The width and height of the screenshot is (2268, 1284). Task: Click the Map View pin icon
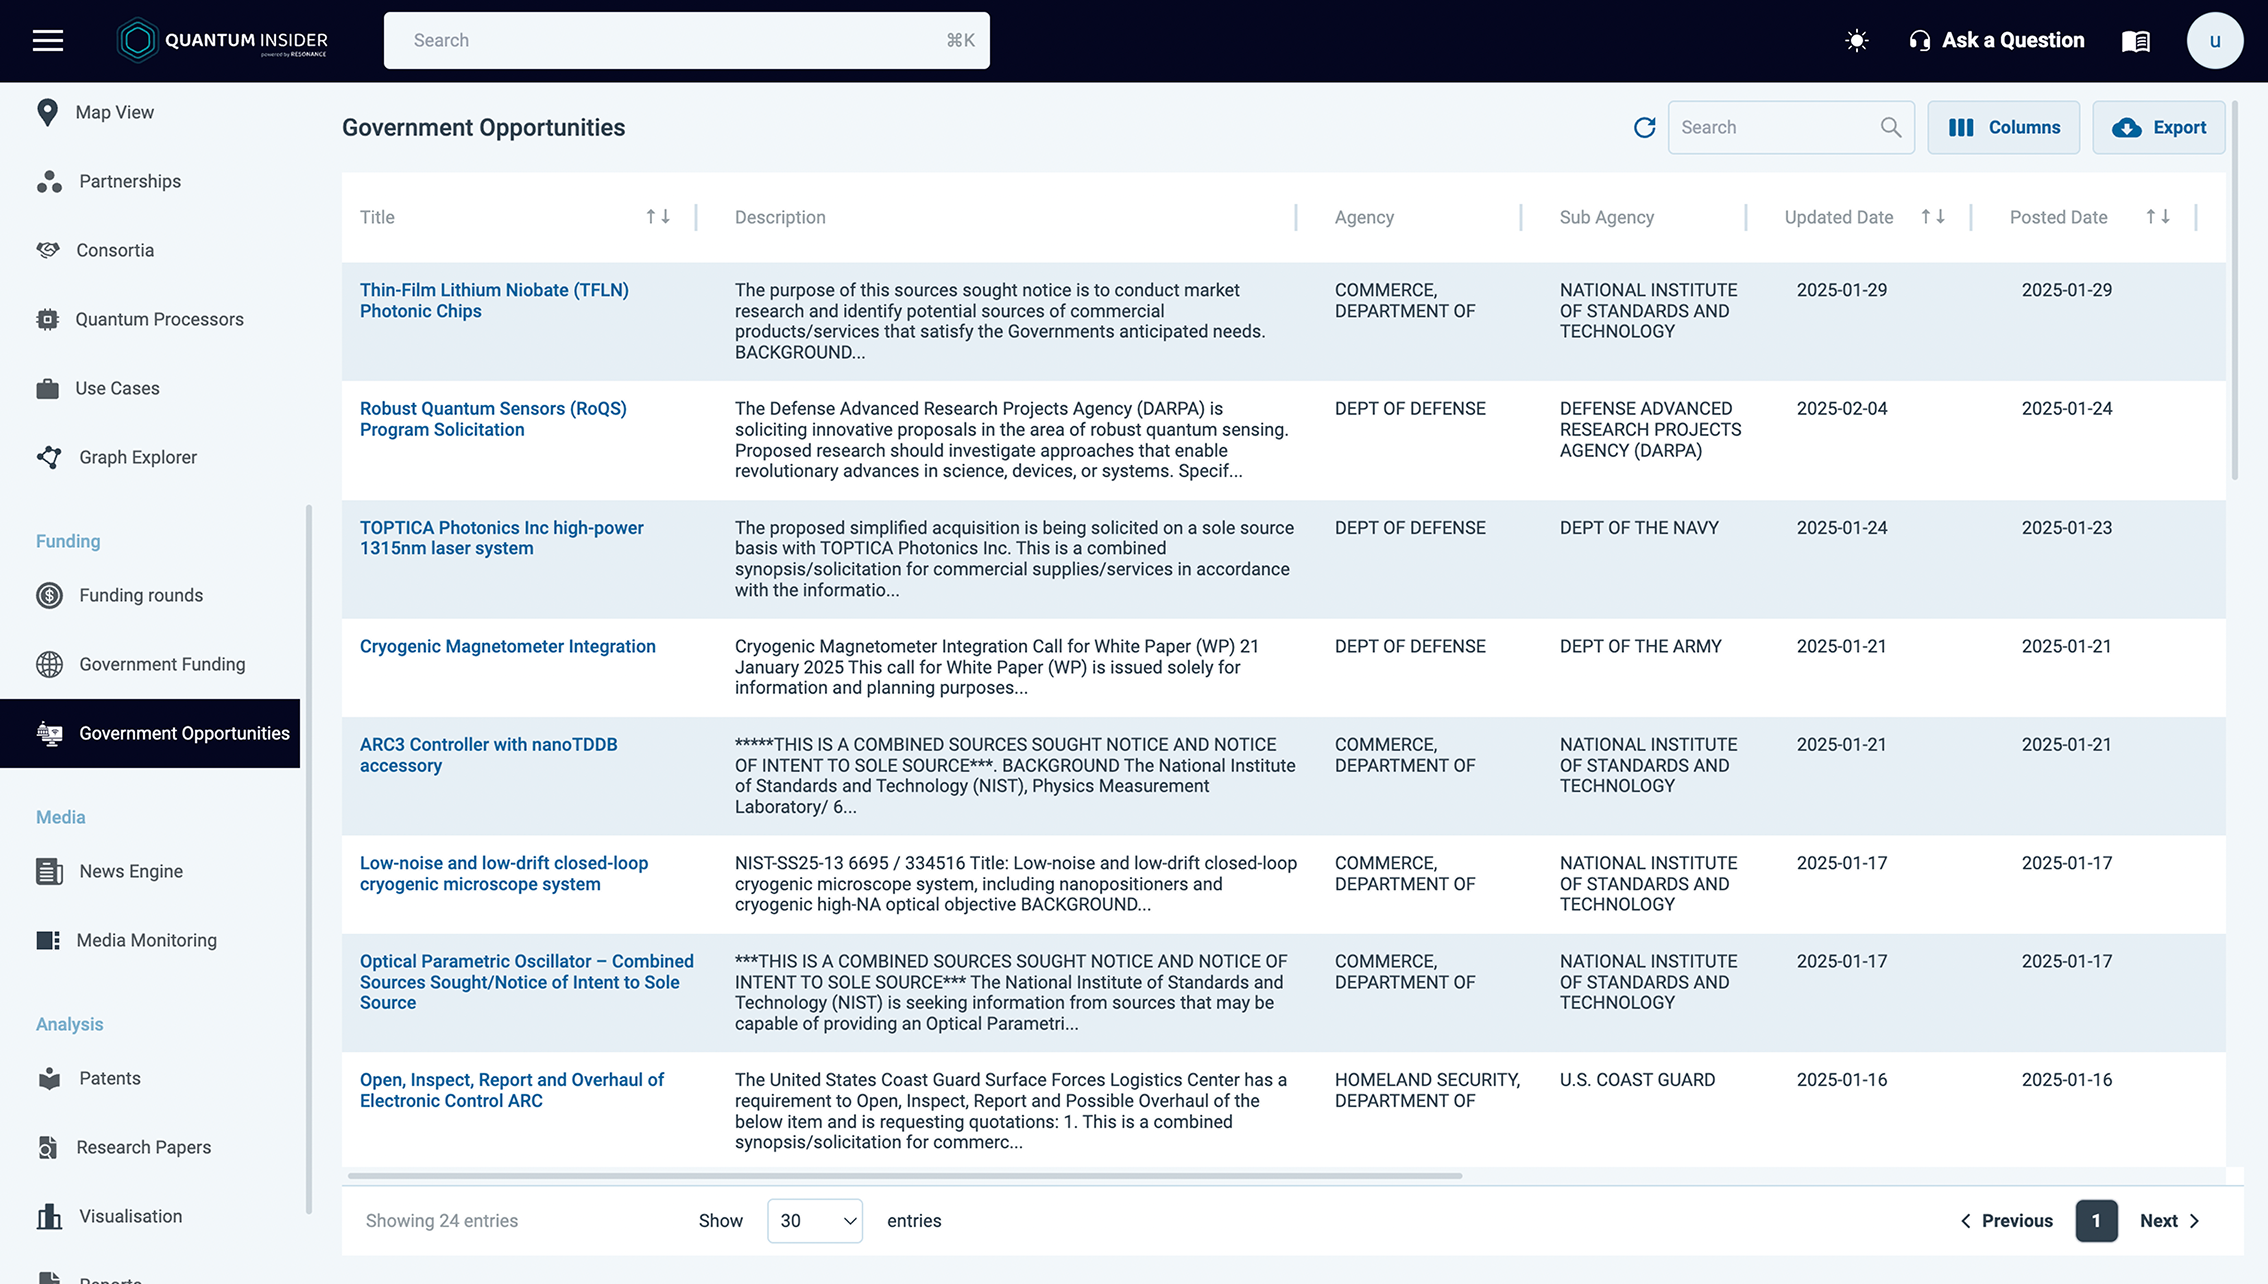(x=47, y=112)
